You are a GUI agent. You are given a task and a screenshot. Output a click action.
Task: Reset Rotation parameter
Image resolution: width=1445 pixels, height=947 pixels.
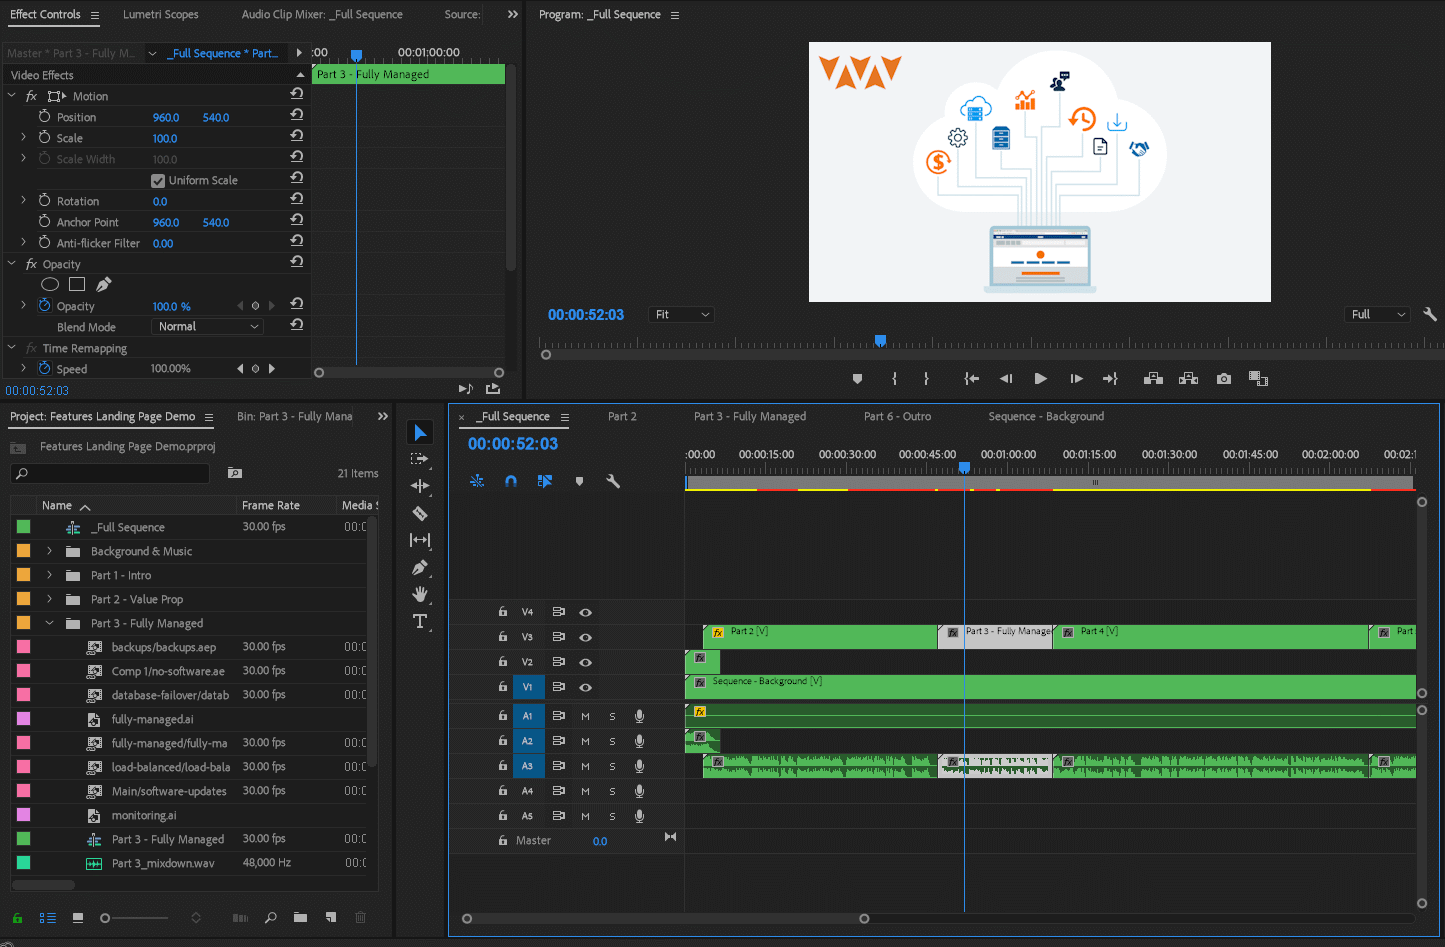[297, 198]
